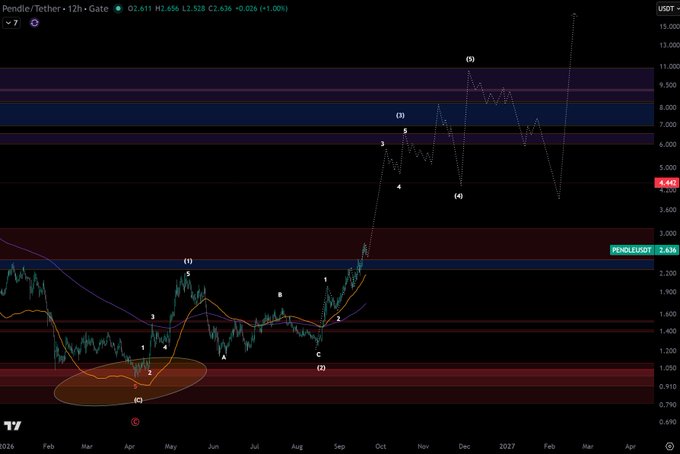This screenshot has height=454, width=680.
Task: Click the 8.000 price axis value
Action: [x=668, y=107]
